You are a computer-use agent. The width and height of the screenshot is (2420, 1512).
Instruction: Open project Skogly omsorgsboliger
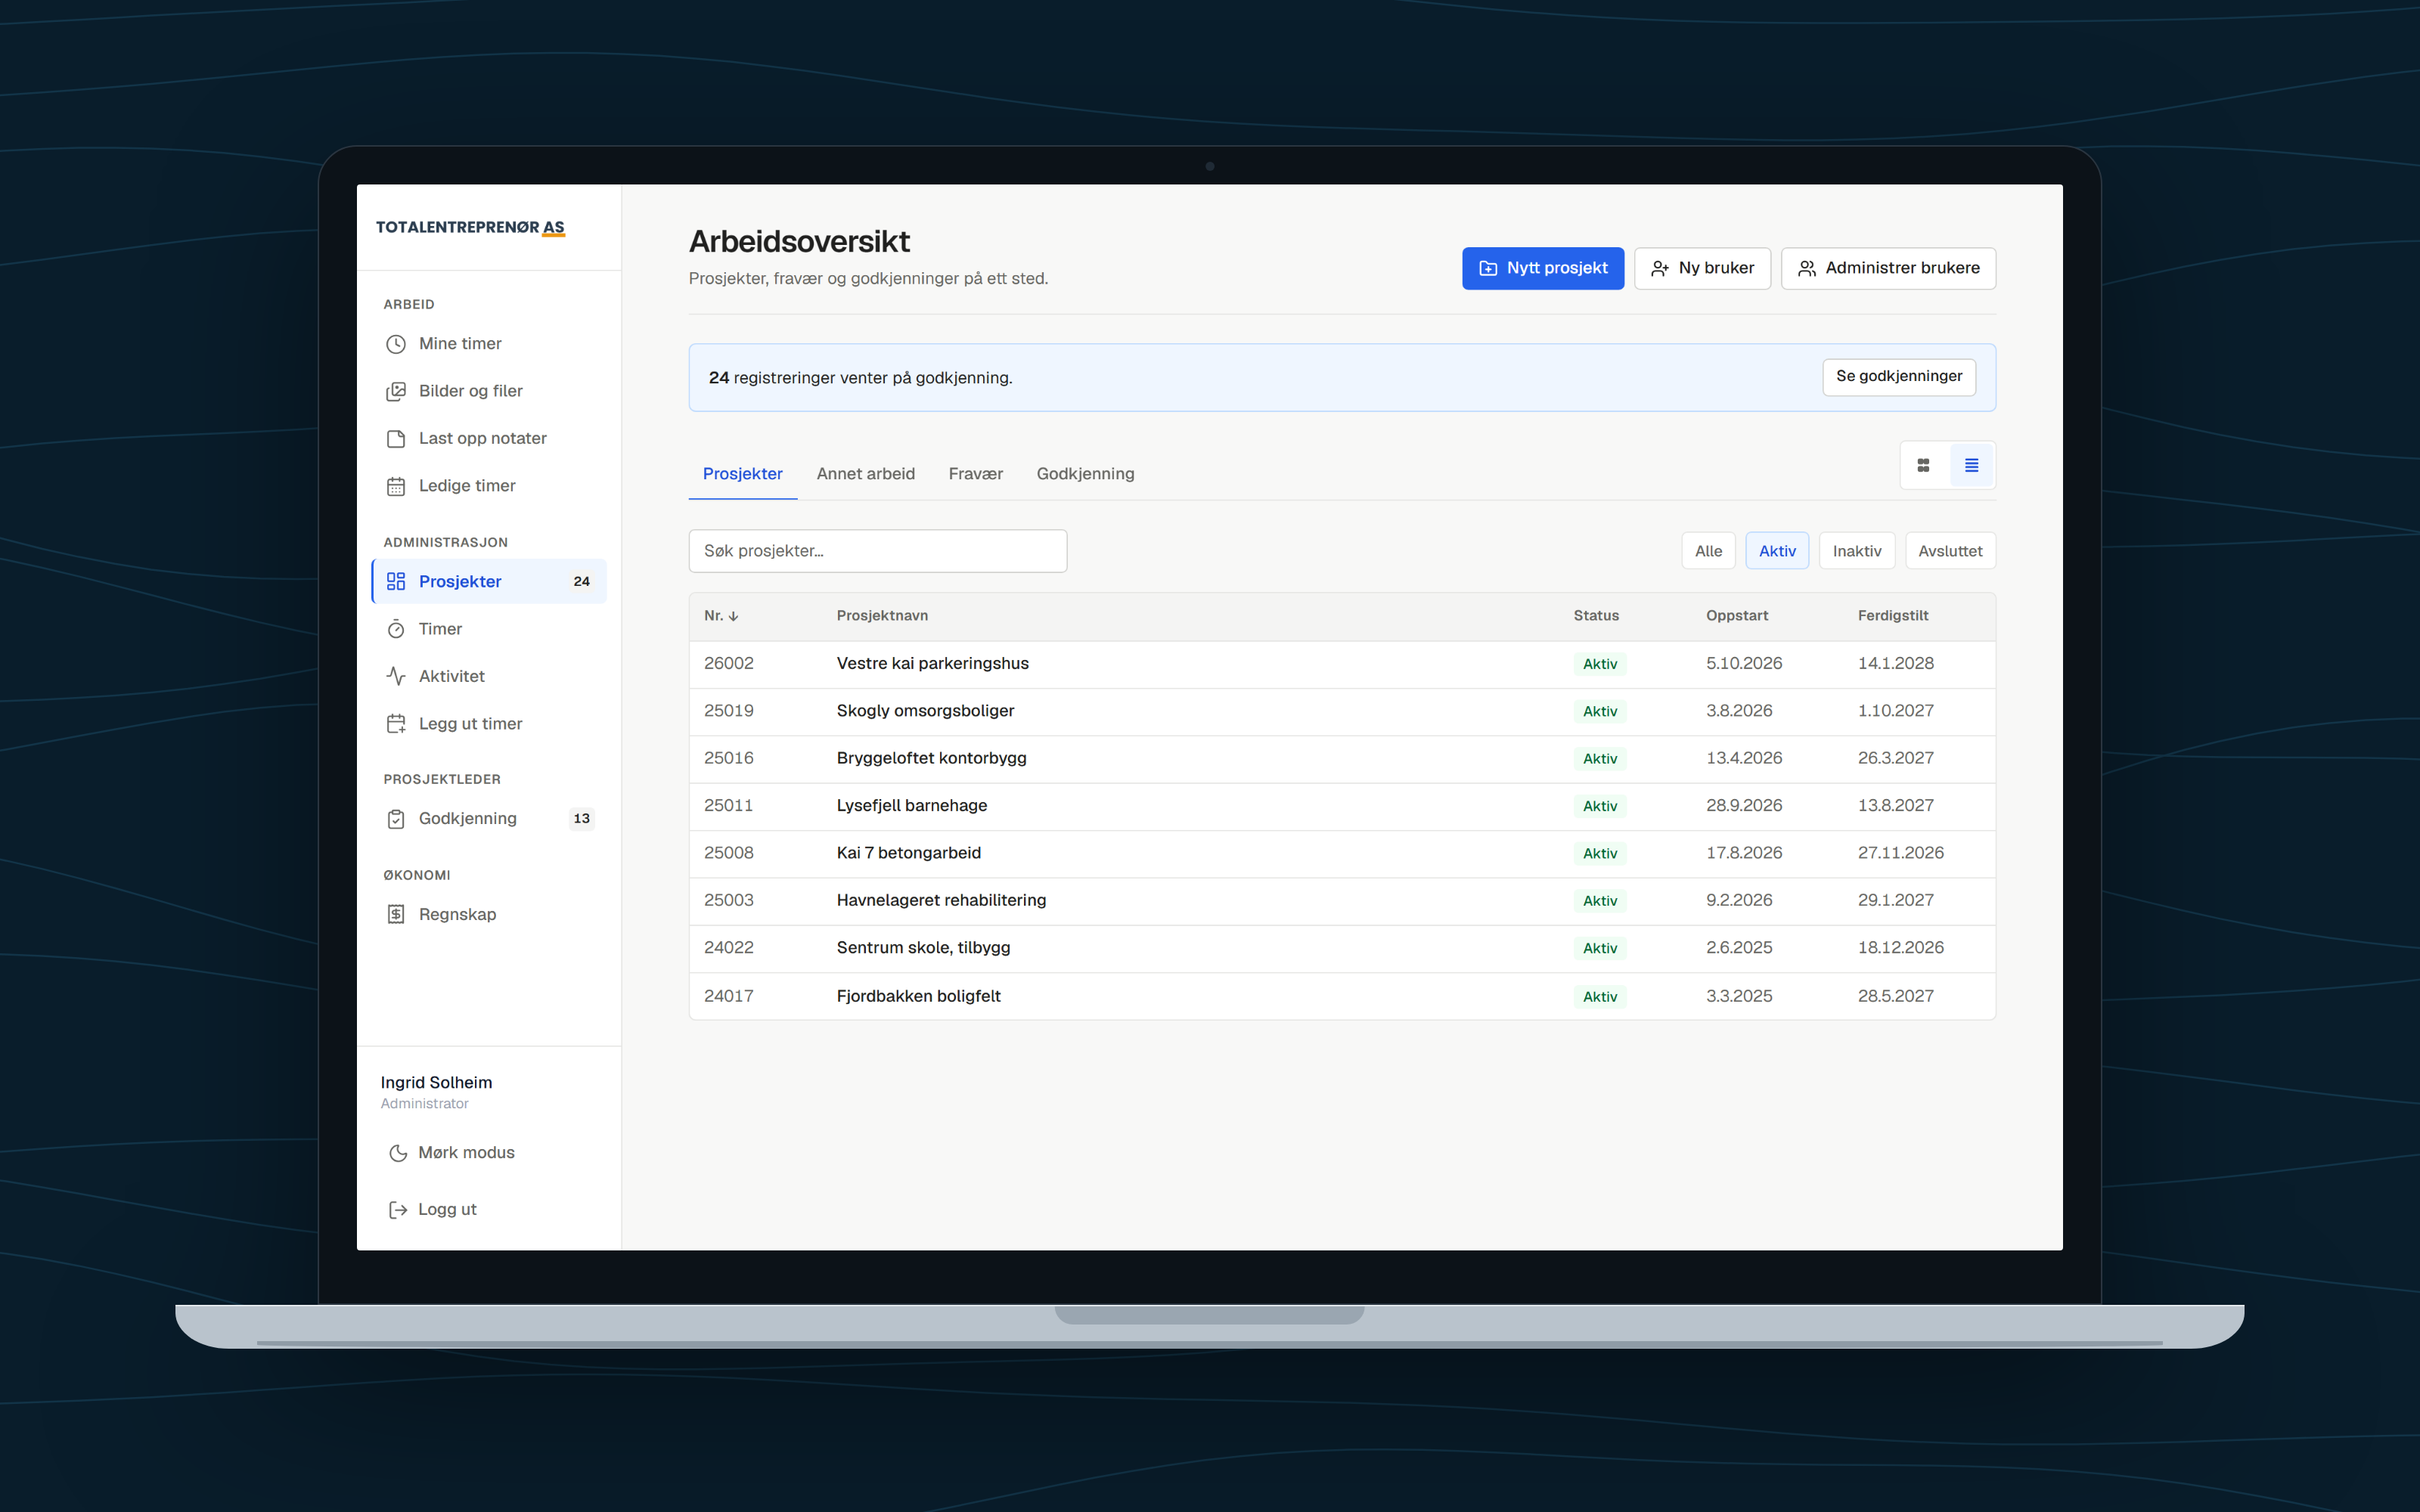pos(1342,711)
